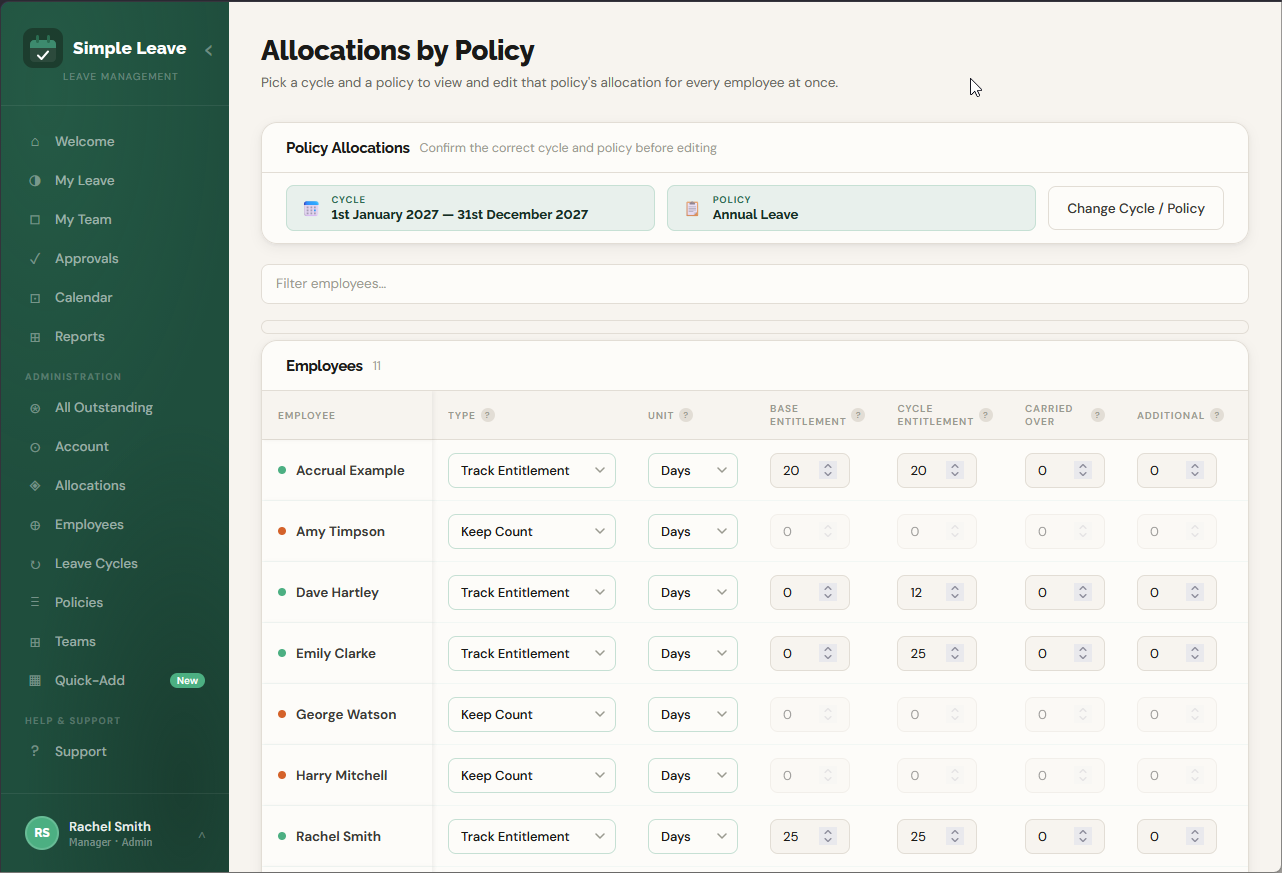1282x873 pixels.
Task: Click the Filter employees search field
Action: pyautogui.click(x=755, y=284)
